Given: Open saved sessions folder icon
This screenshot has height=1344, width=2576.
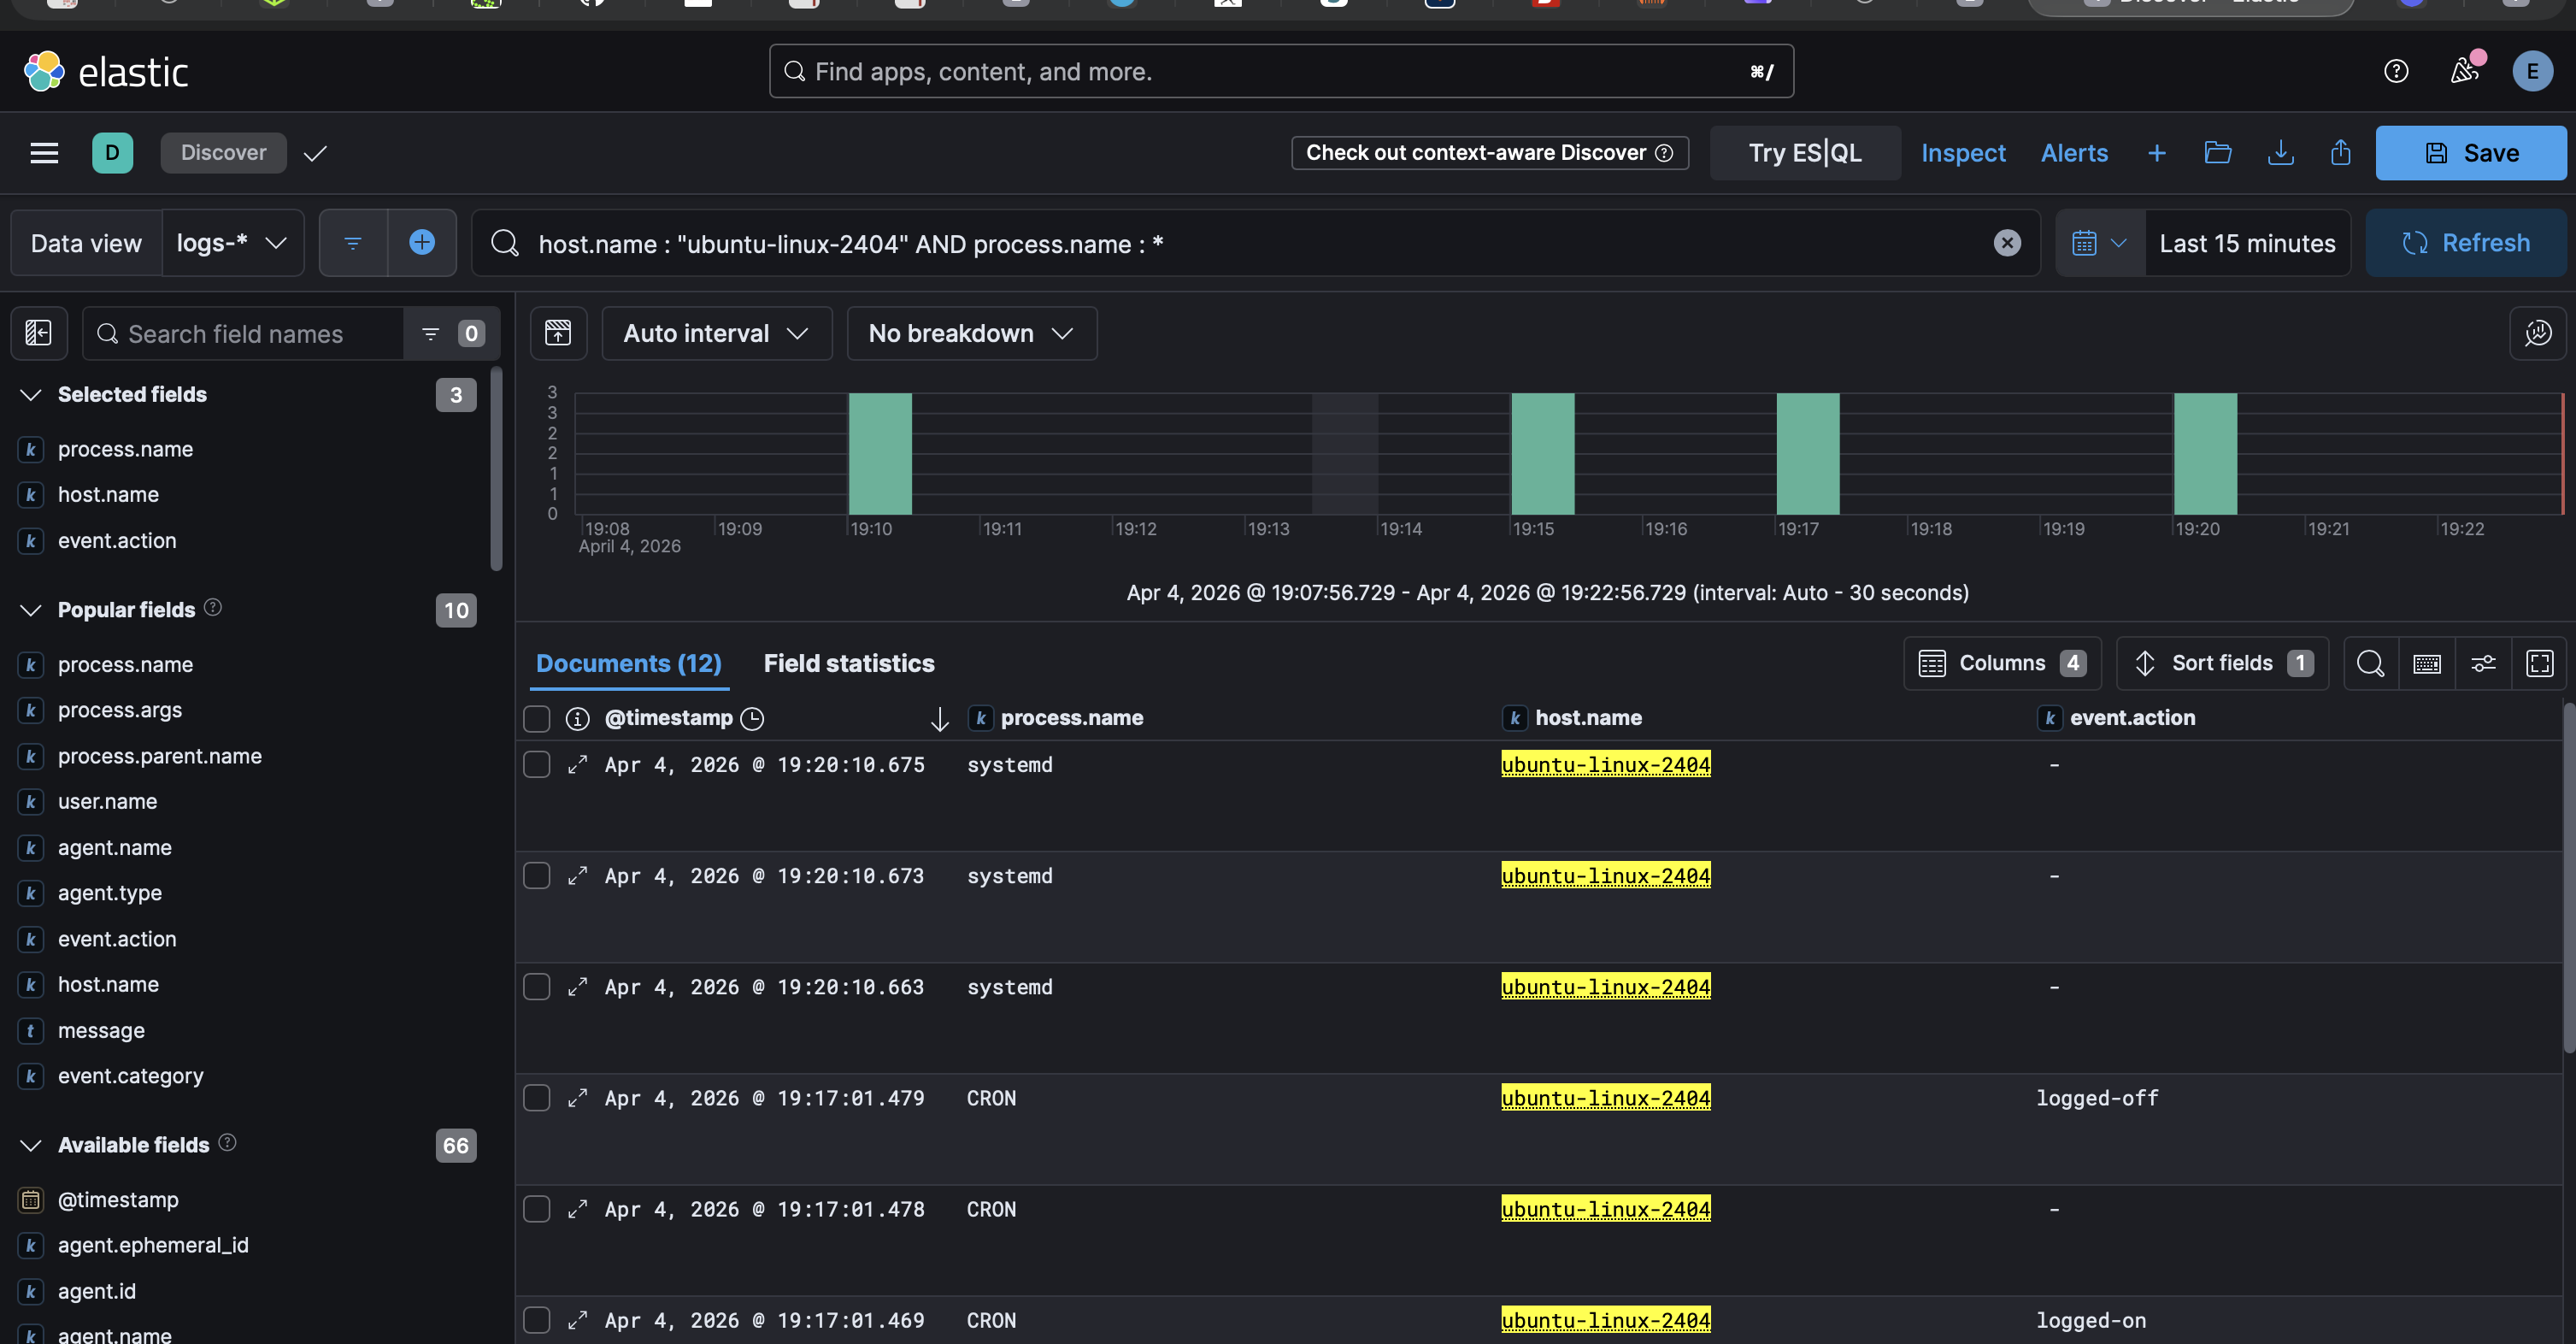Looking at the screenshot, I should 2217,153.
